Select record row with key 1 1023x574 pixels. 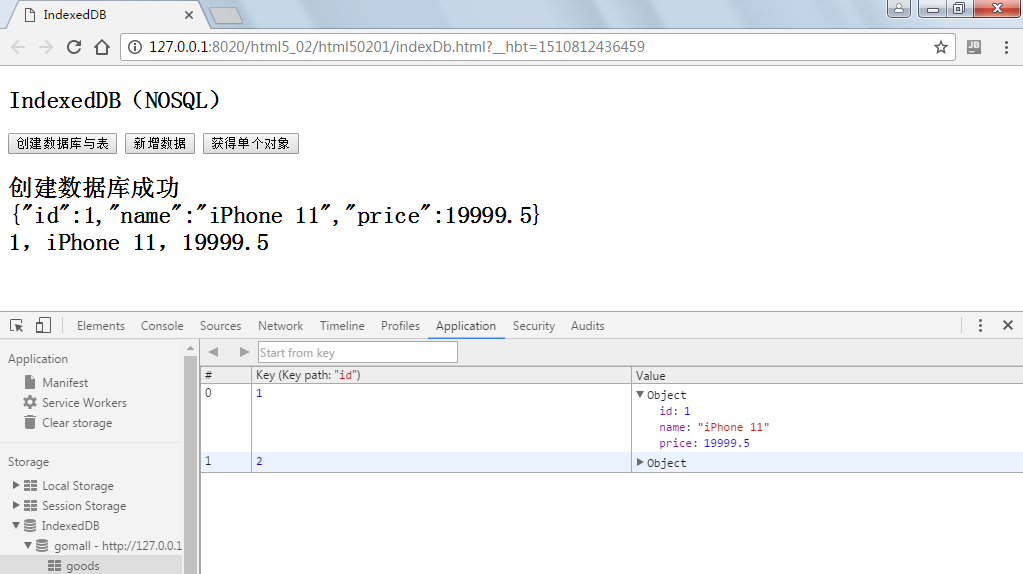(x=612, y=417)
